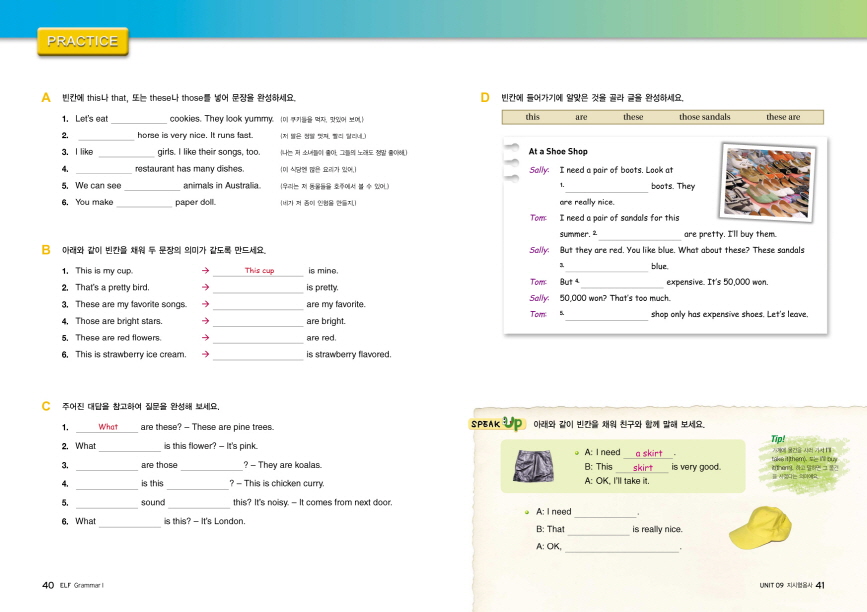Viewport: 867px width, 612px height.
Task: Choose "those sandals" in the word bank
Action: pos(704,117)
